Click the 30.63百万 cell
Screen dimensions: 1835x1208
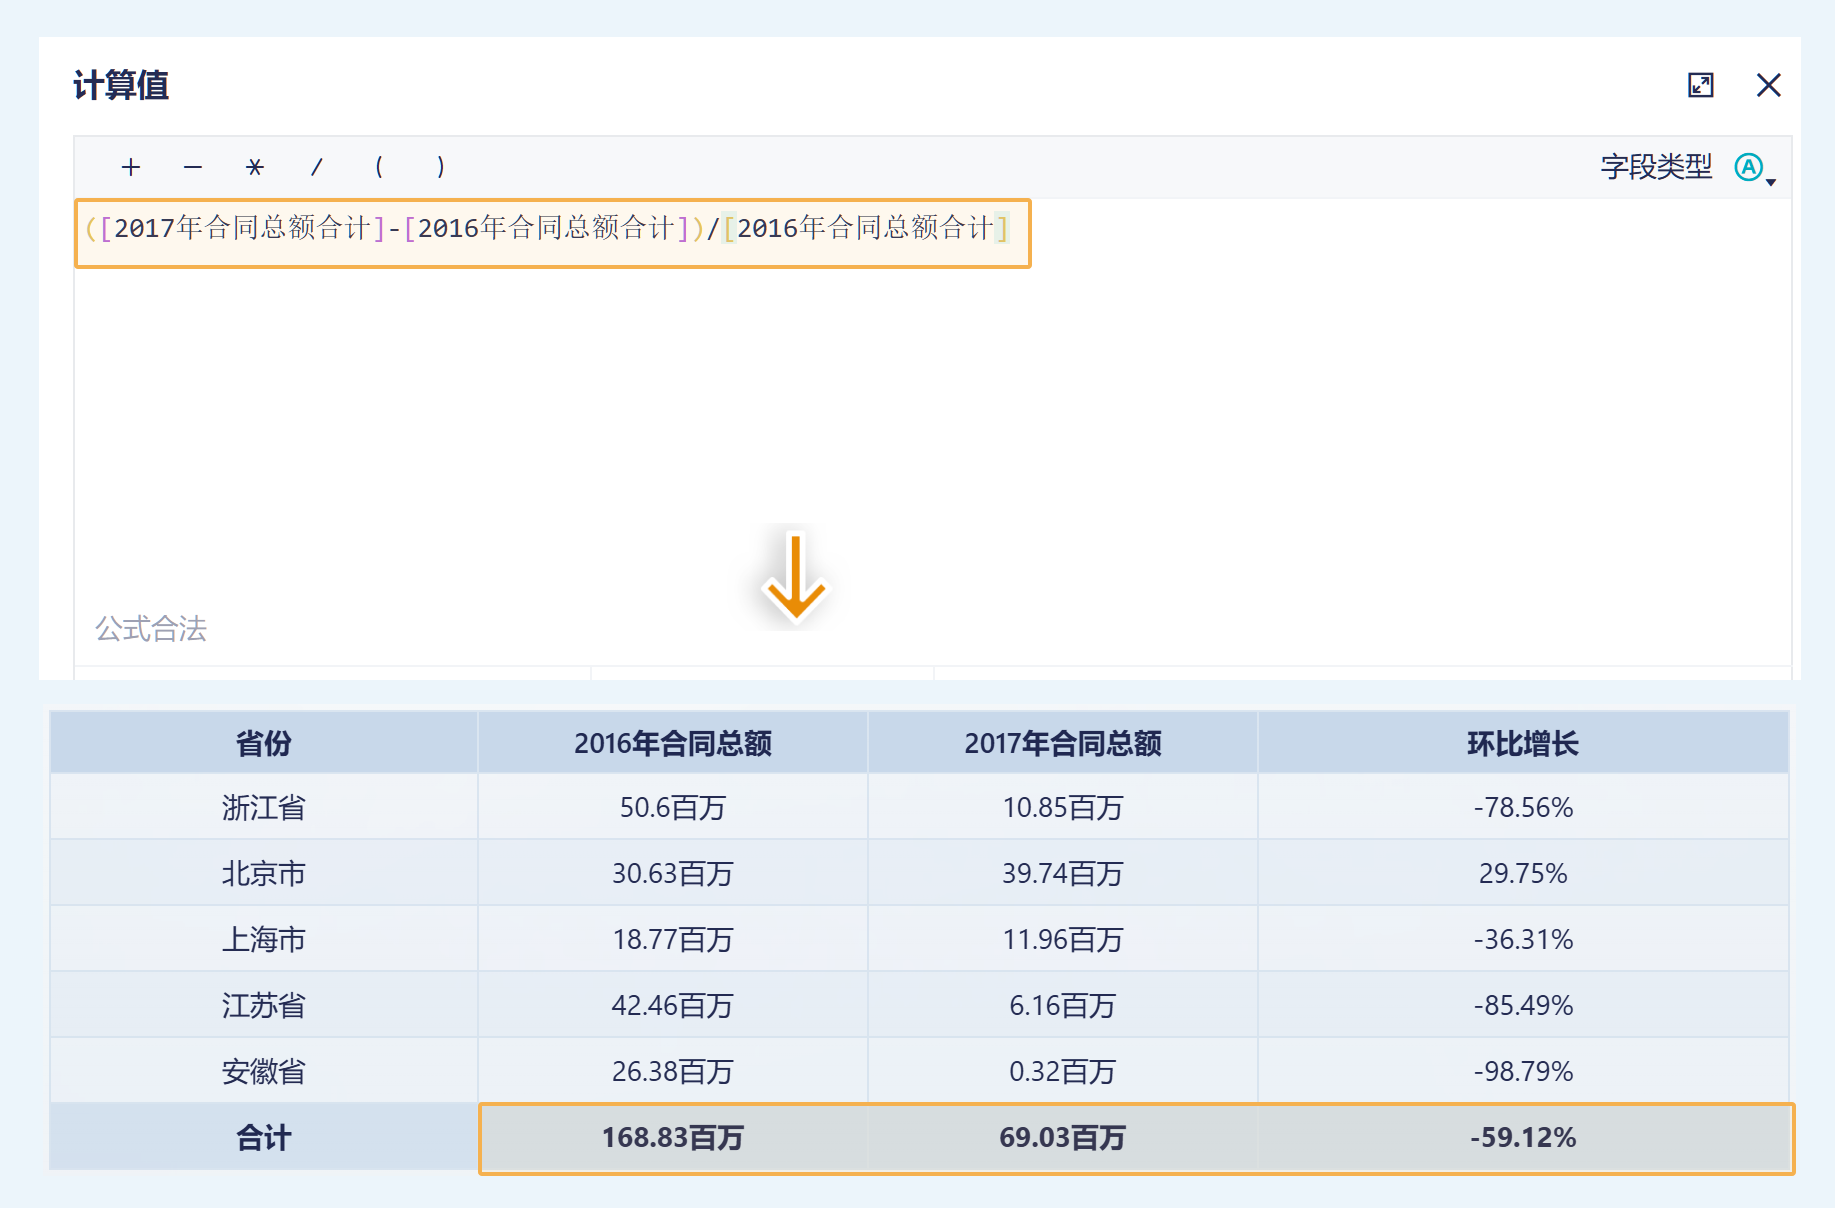pos(673,873)
